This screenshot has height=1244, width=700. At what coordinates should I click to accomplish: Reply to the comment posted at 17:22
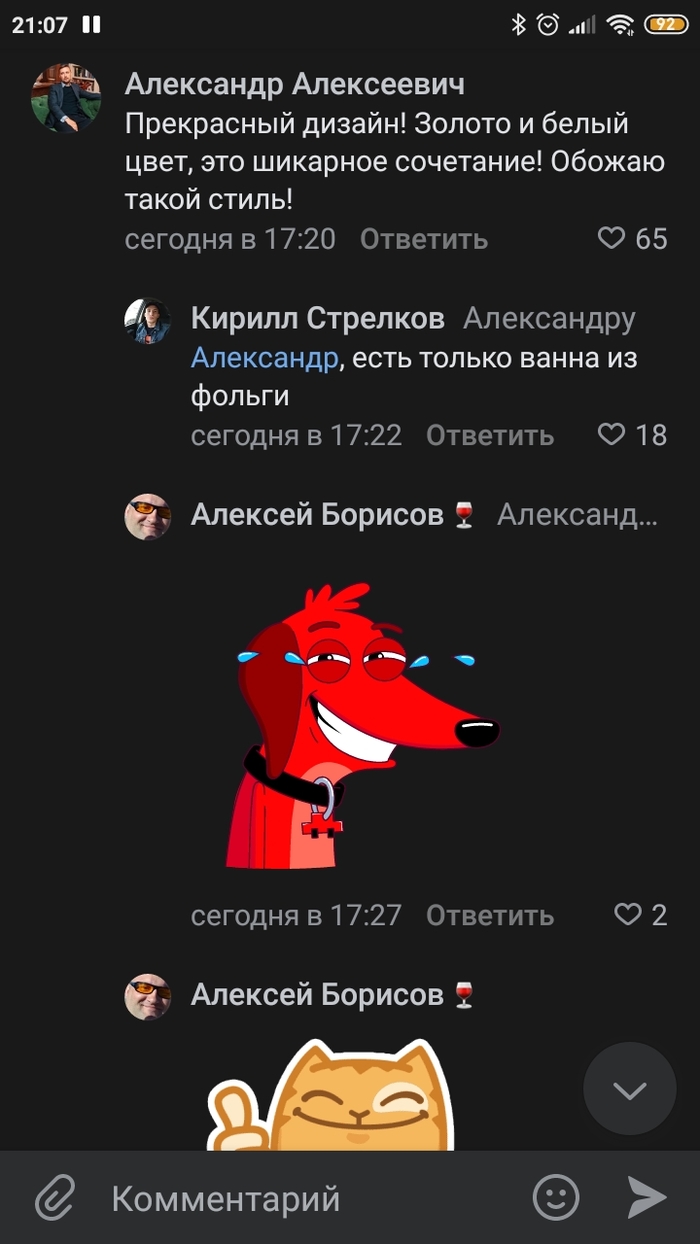[490, 435]
